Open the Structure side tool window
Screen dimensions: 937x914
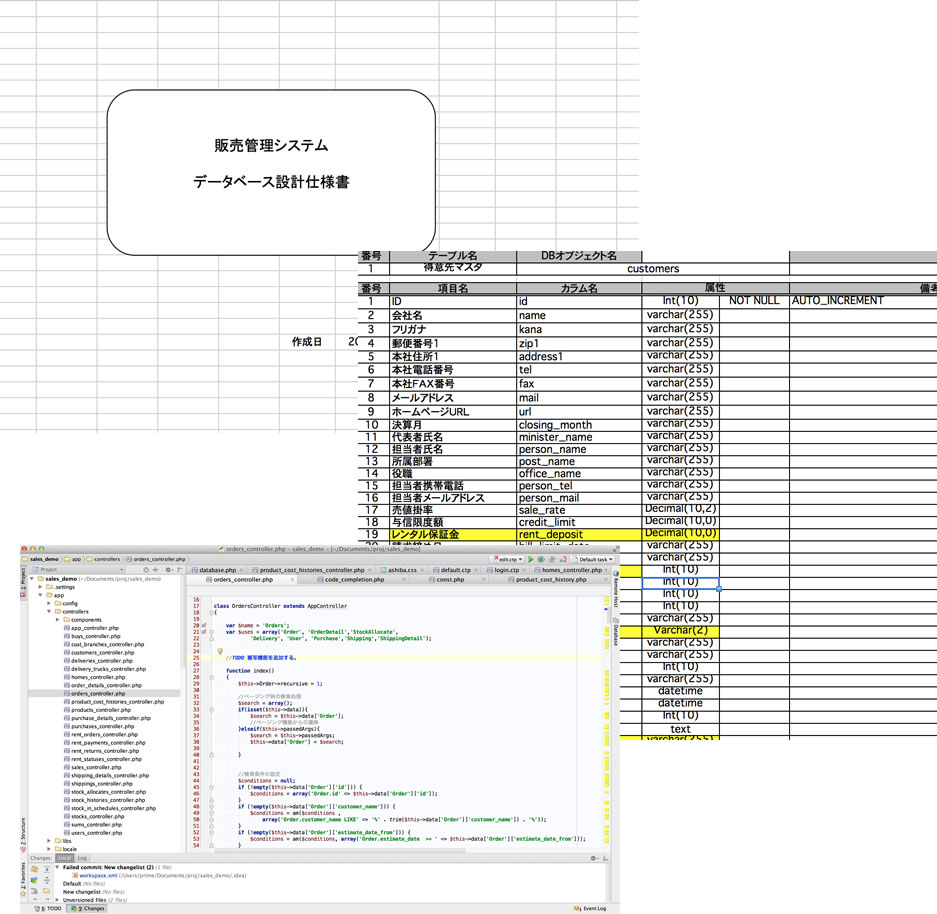23,831
